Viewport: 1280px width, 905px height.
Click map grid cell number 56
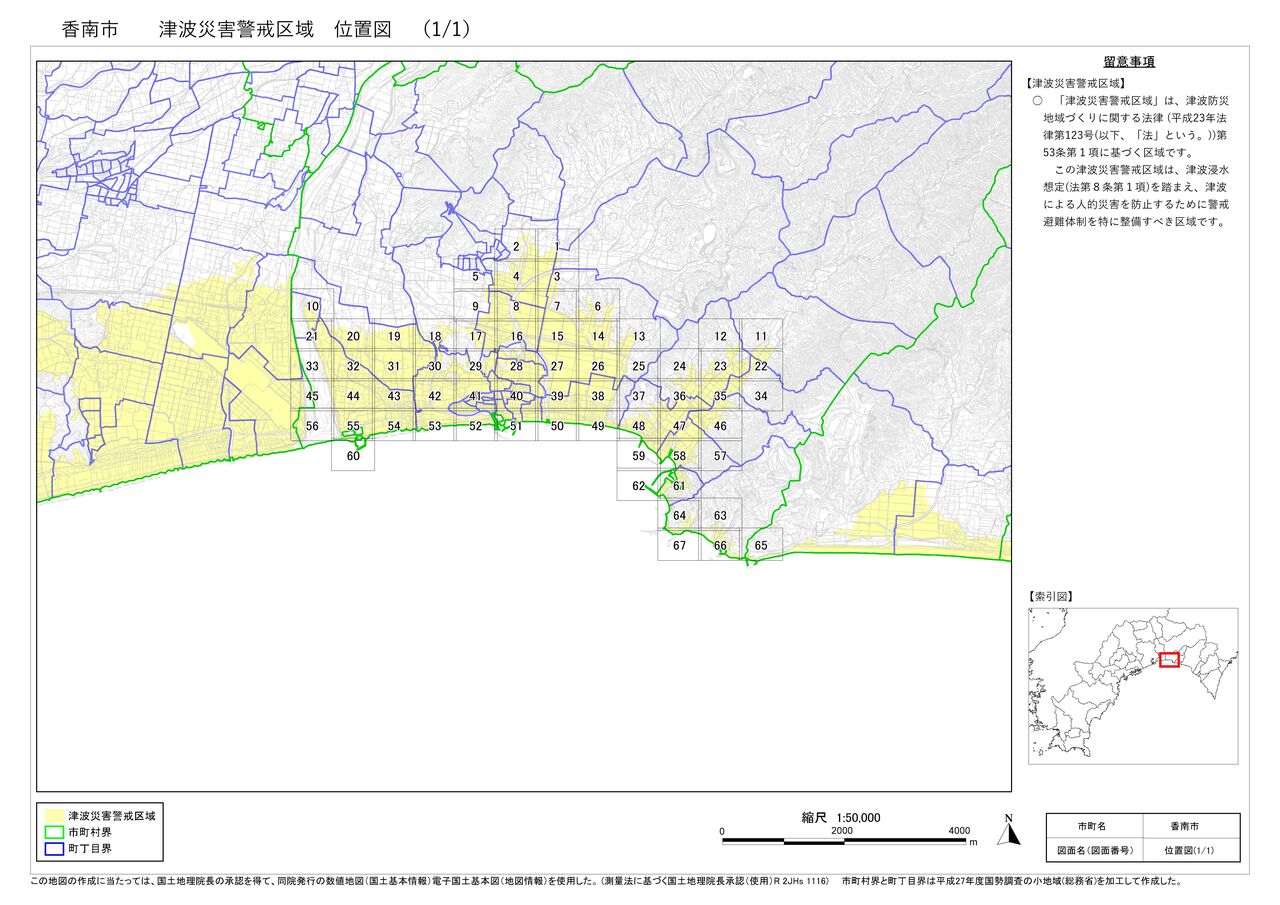click(x=312, y=426)
